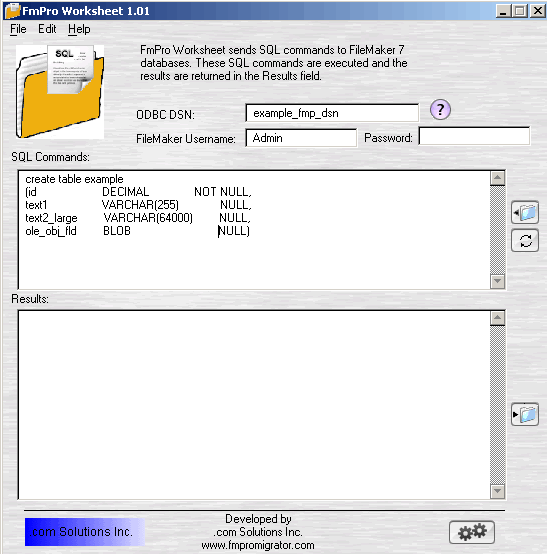Close the FmPro Worksheet window
This screenshot has height=554, width=547.
pos(538,11)
